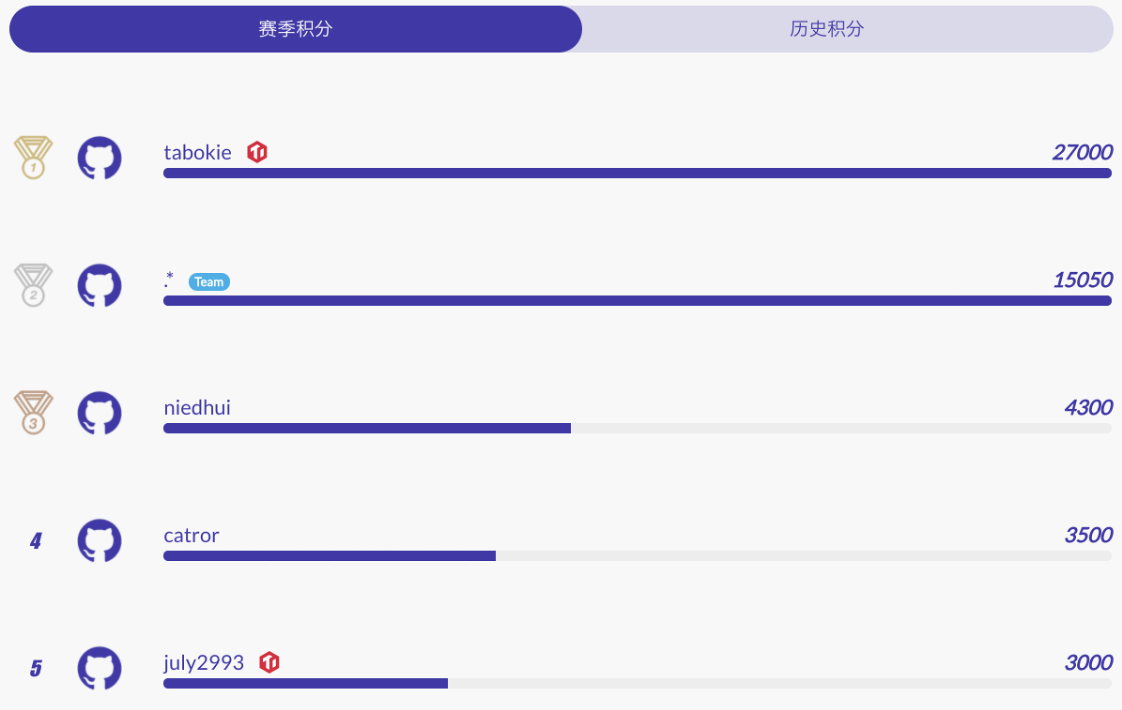The image size is (1122, 710).
Task: Click the GitHub avatar beside catror
Action: [99, 541]
